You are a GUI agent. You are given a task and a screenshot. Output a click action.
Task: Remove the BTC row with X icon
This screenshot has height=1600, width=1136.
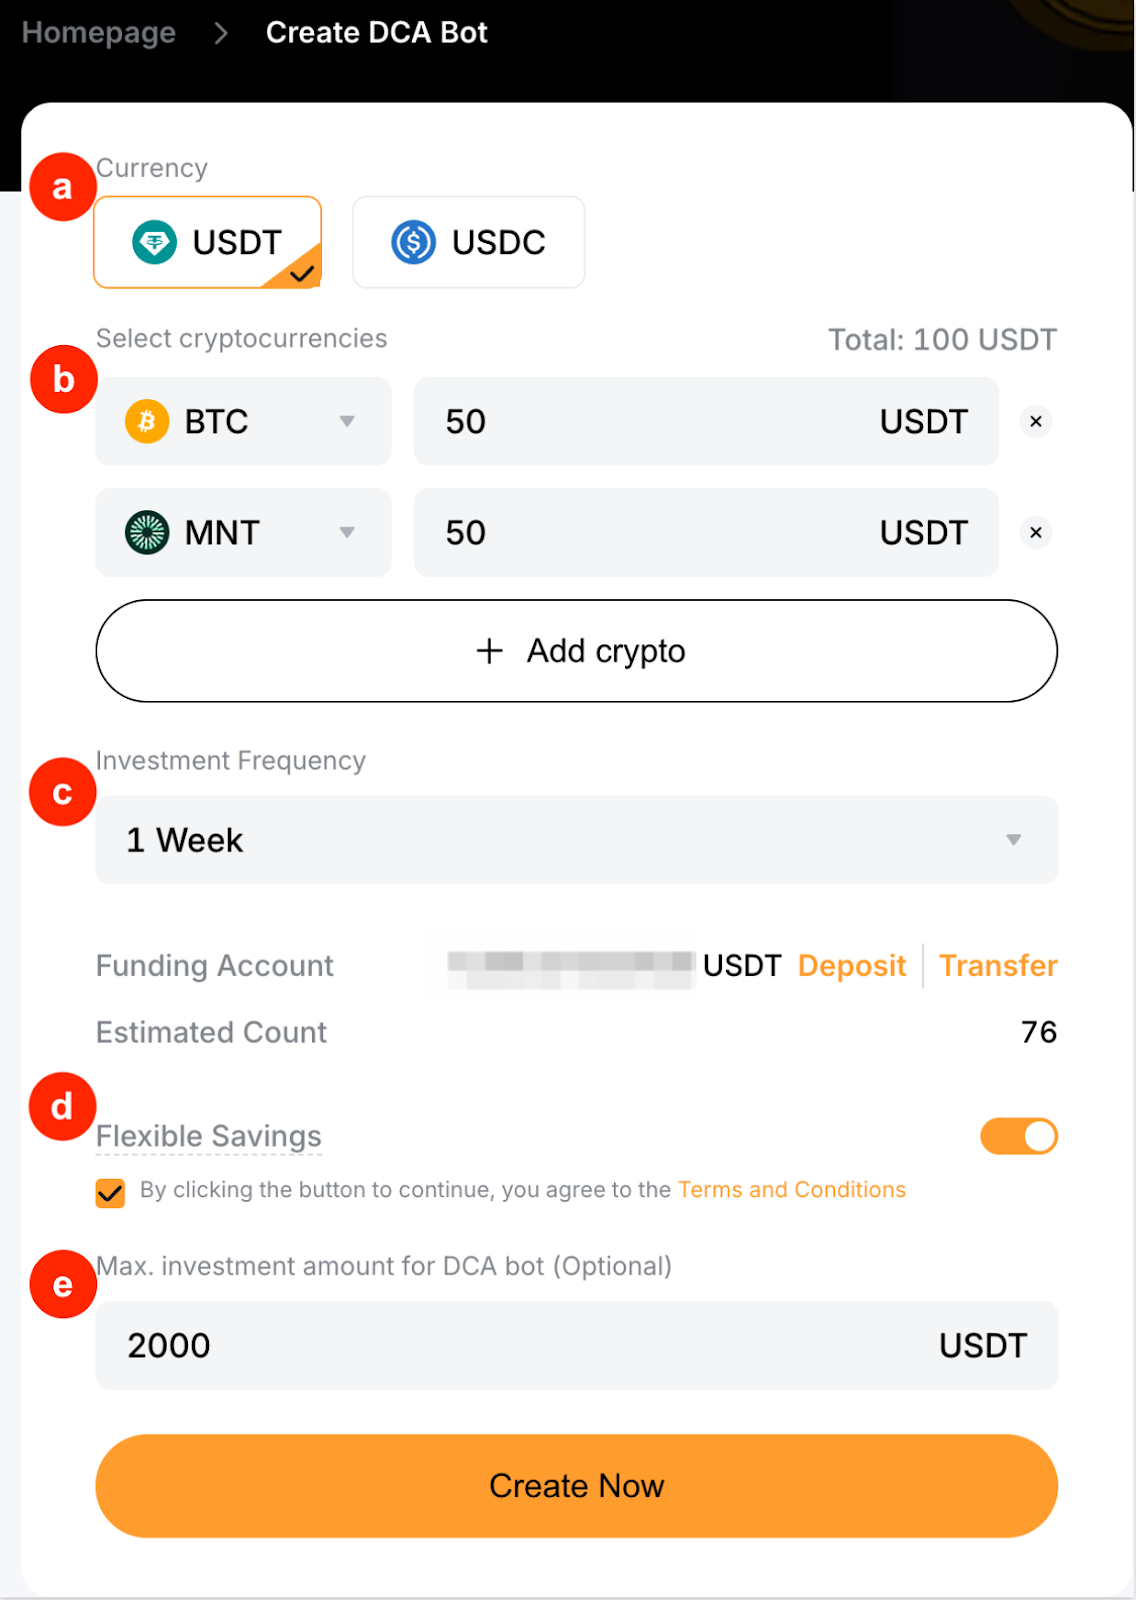point(1036,421)
